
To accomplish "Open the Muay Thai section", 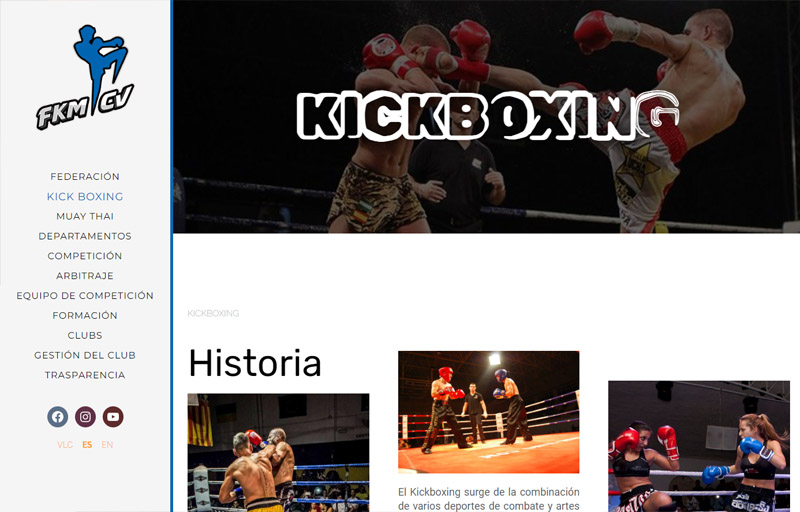I will click(85, 216).
